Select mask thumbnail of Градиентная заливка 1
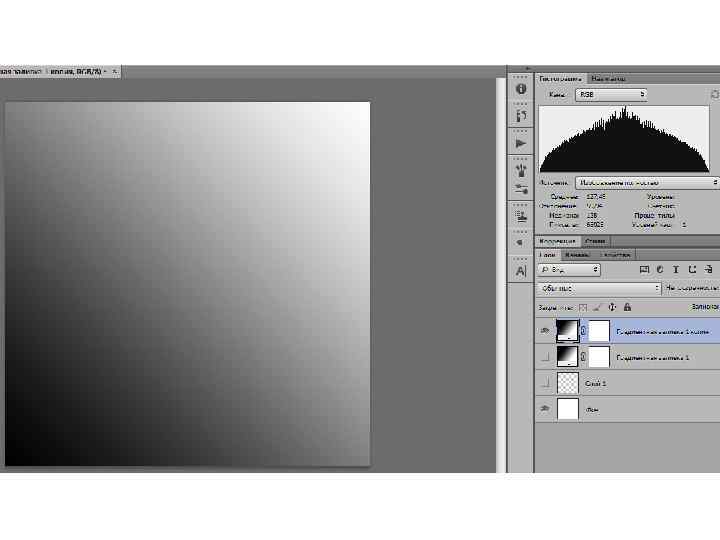This screenshot has height=540, width=720. (599, 357)
